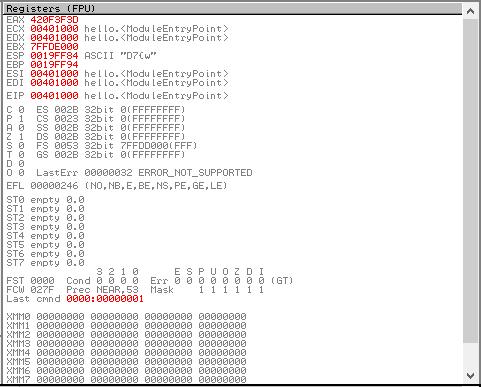Image resolution: width=481 pixels, height=387 pixels.
Task: Select EFL value 00000246
Action: pyautogui.click(x=54, y=186)
